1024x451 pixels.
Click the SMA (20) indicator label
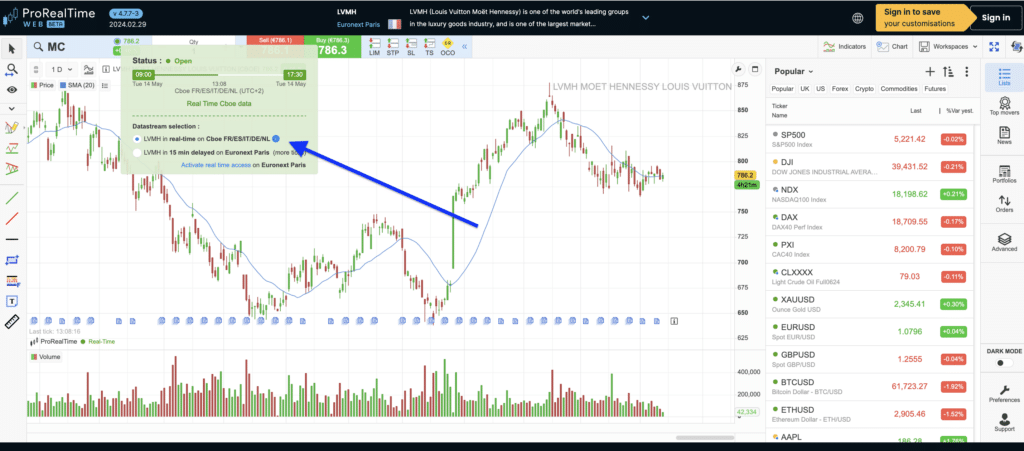pyautogui.click(x=78, y=85)
